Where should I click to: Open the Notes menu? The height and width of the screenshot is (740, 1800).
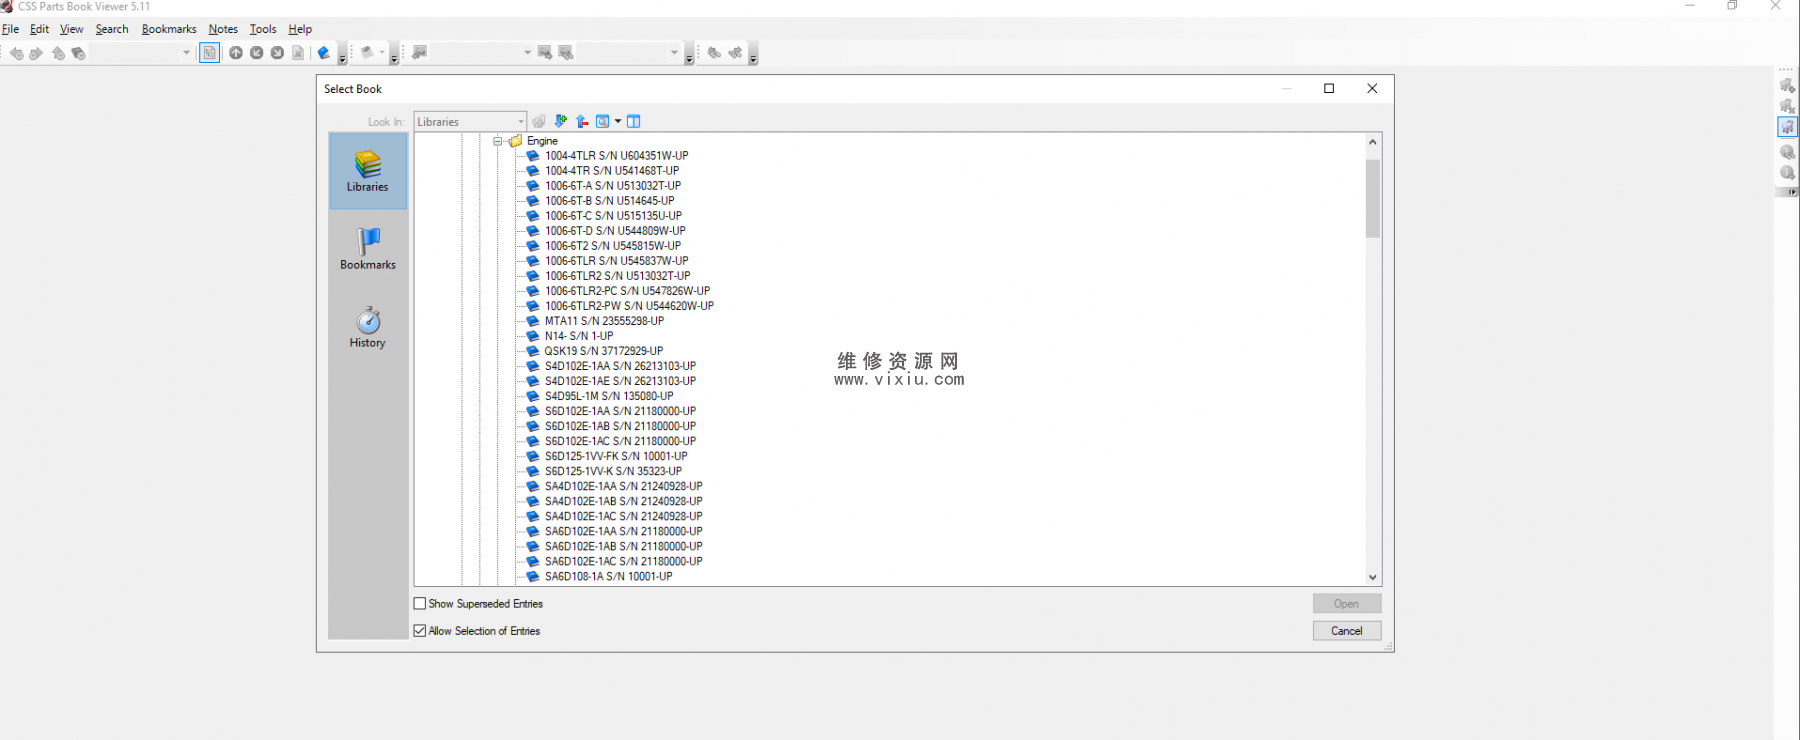tap(223, 29)
